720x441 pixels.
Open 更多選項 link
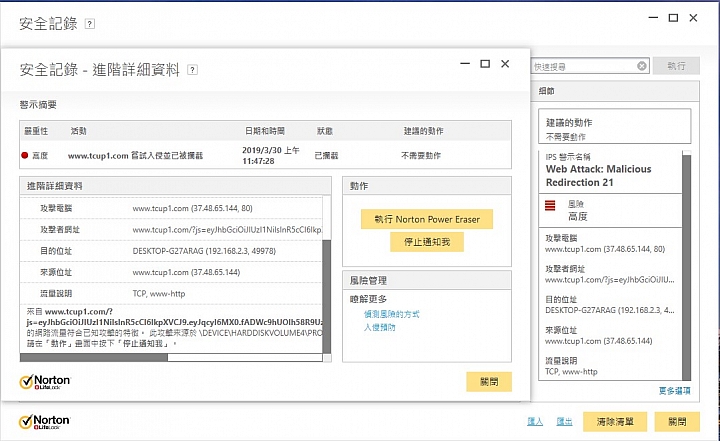pyautogui.click(x=675, y=391)
